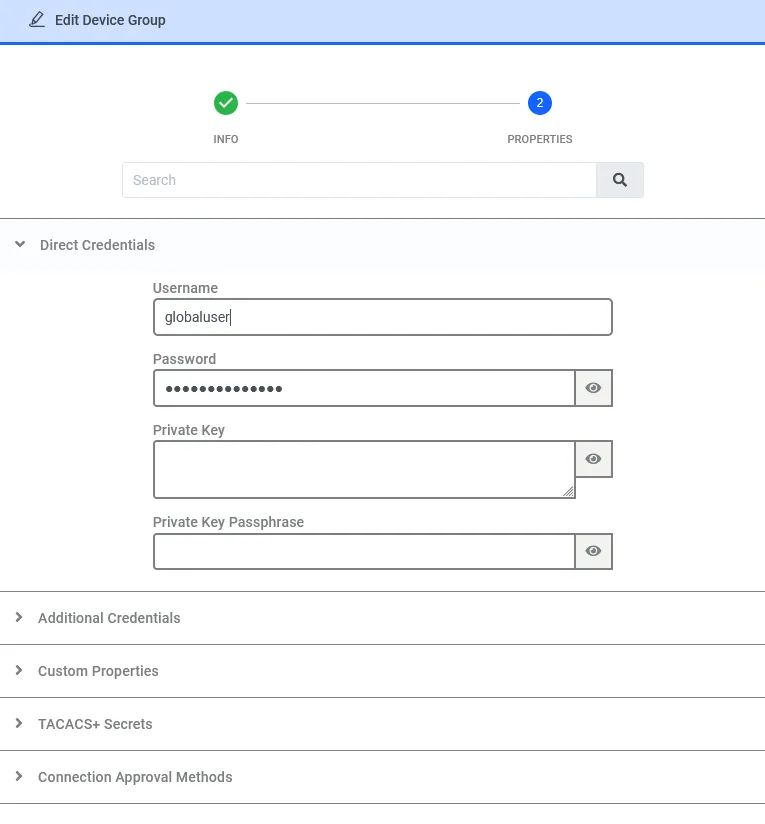The height and width of the screenshot is (824, 765).
Task: Reveal the Private Key contents
Action: pyautogui.click(x=593, y=459)
